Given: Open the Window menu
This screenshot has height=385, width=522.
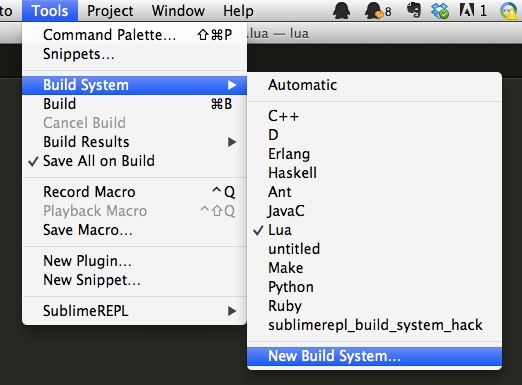Looking at the screenshot, I should click(178, 11).
